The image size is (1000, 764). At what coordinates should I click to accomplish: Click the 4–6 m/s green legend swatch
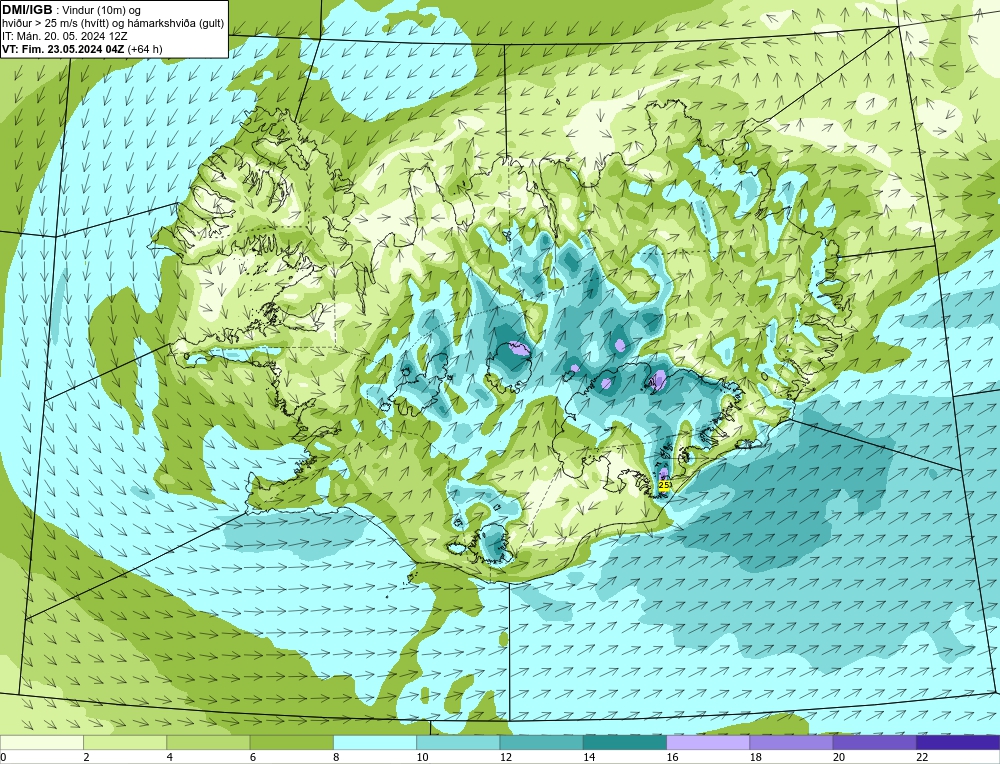pyautogui.click(x=209, y=742)
